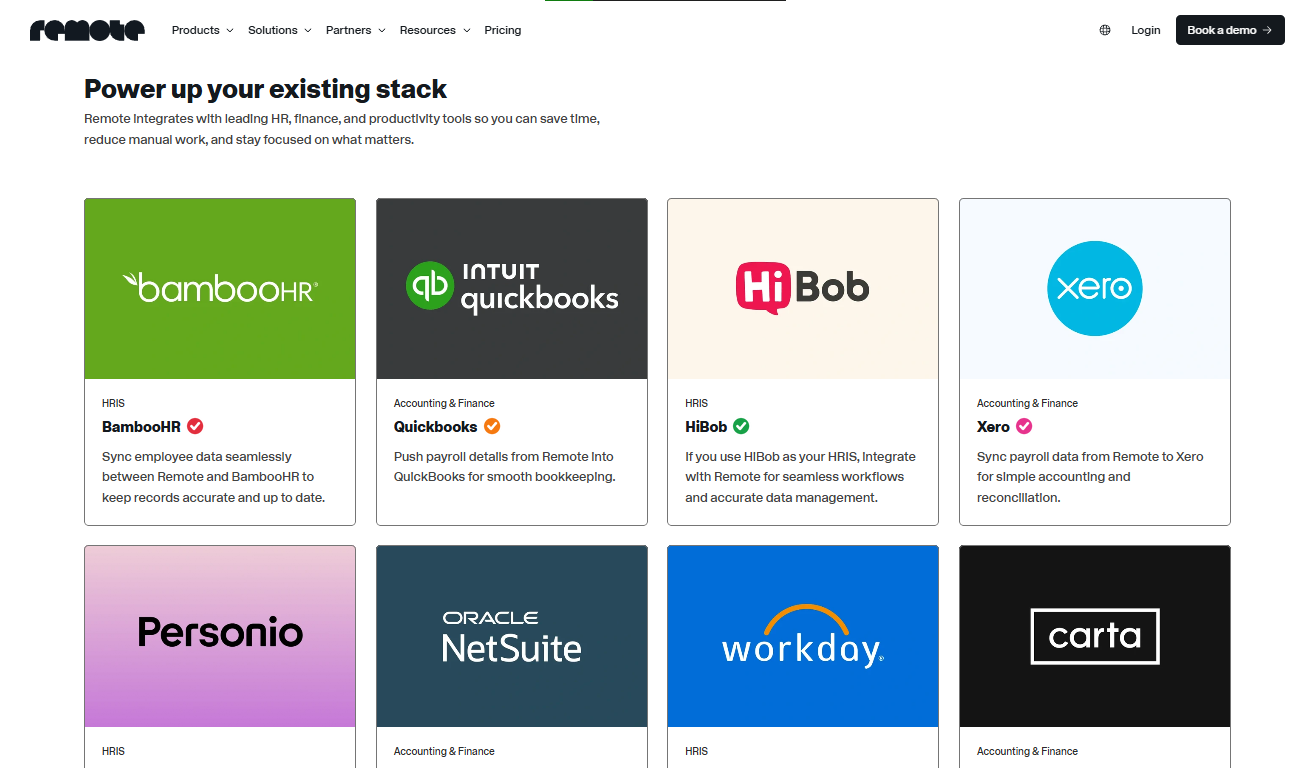This screenshot has height=768, width=1313.
Task: Click the Xero payroll sync description
Action: (1090, 477)
